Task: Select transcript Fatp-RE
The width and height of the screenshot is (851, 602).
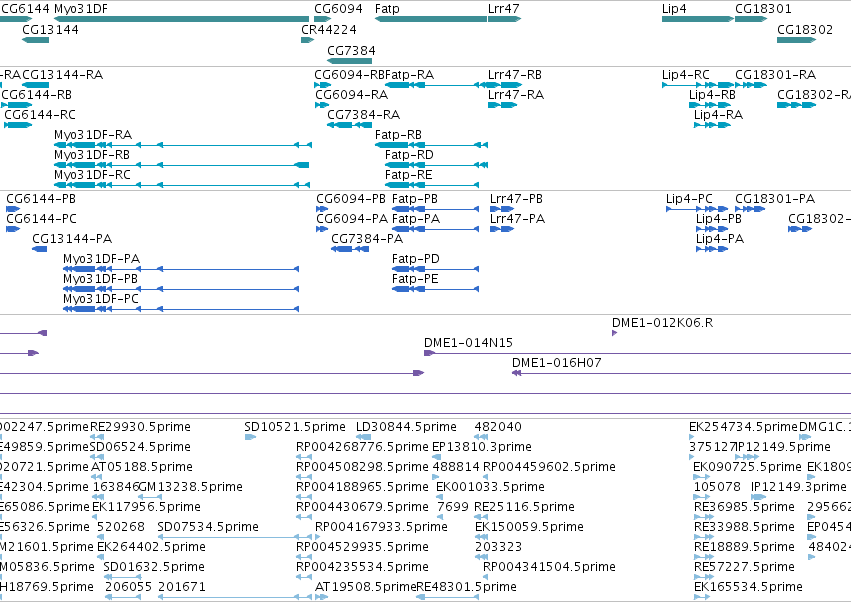Action: click(432, 185)
